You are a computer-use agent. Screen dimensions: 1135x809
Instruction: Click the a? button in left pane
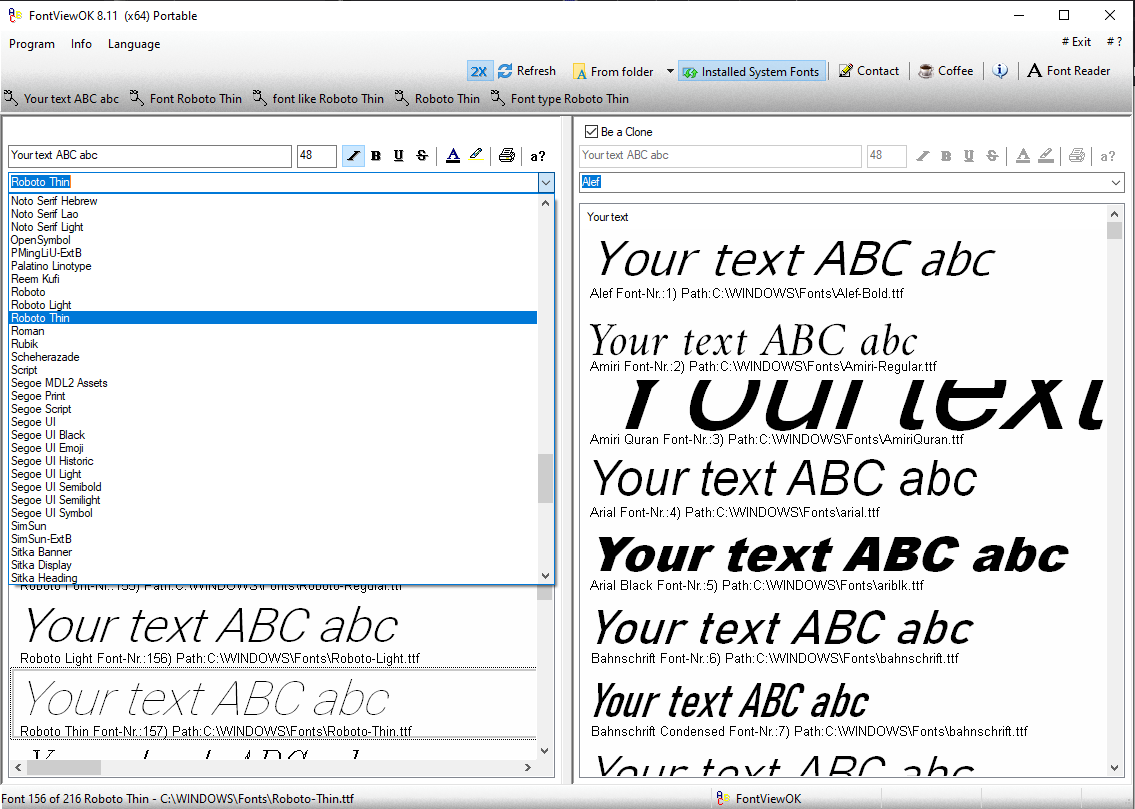[538, 156]
